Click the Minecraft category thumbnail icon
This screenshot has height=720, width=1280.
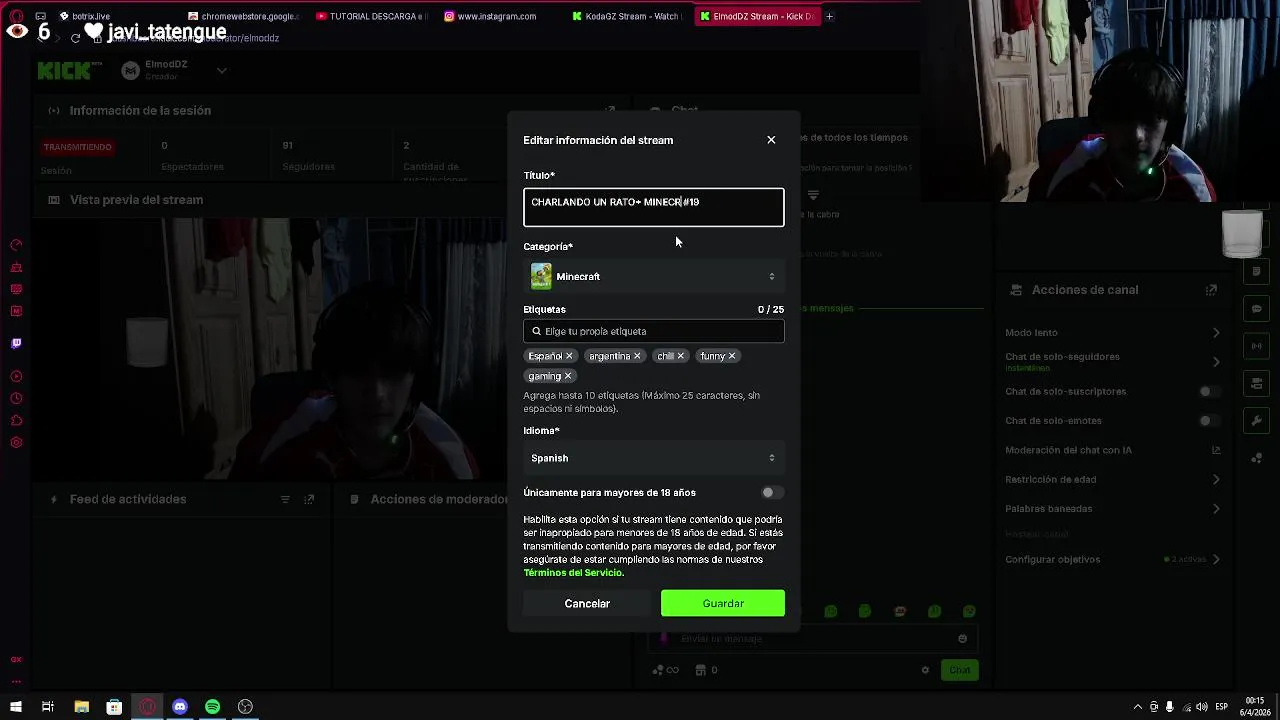coord(541,276)
